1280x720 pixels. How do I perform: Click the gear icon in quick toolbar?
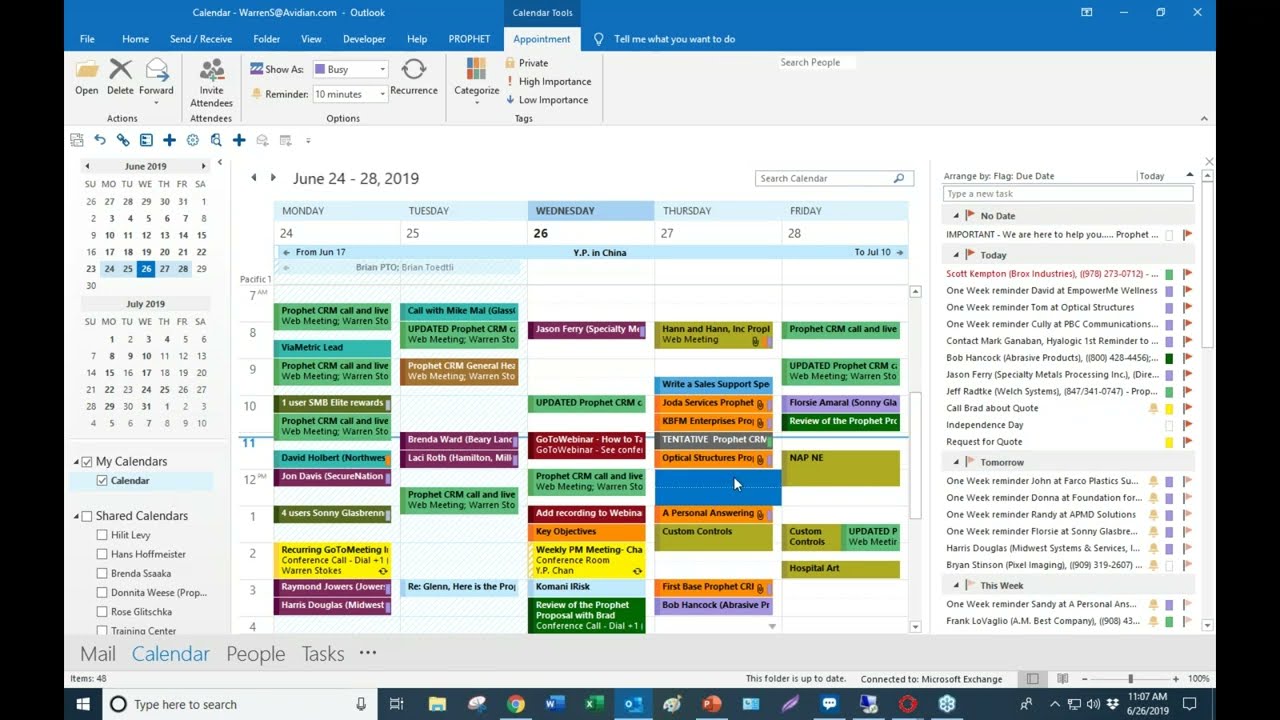pyautogui.click(x=193, y=140)
